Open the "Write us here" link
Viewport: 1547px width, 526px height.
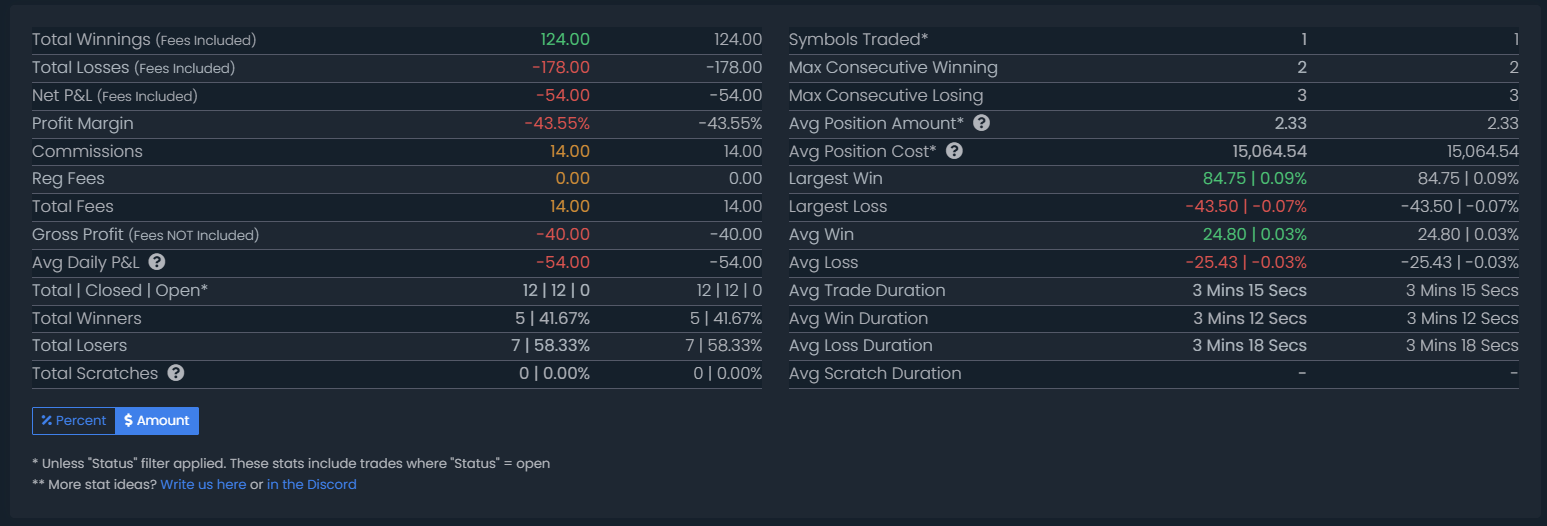(203, 485)
